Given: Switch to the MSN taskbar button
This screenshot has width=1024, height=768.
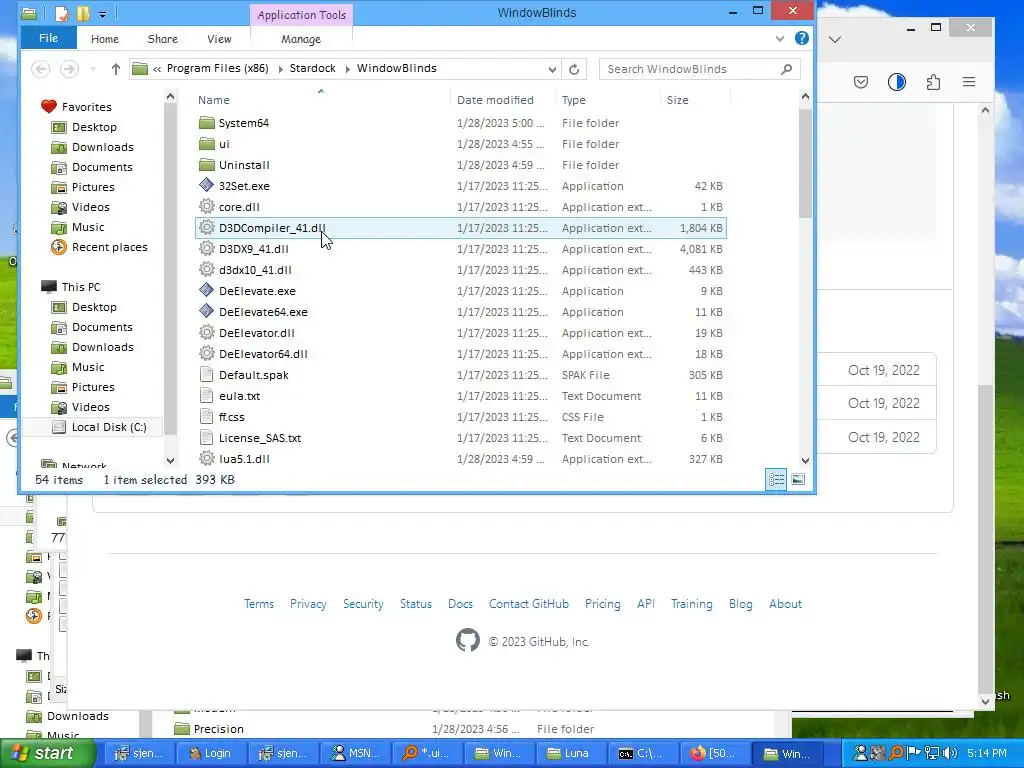Looking at the screenshot, I should (355, 753).
